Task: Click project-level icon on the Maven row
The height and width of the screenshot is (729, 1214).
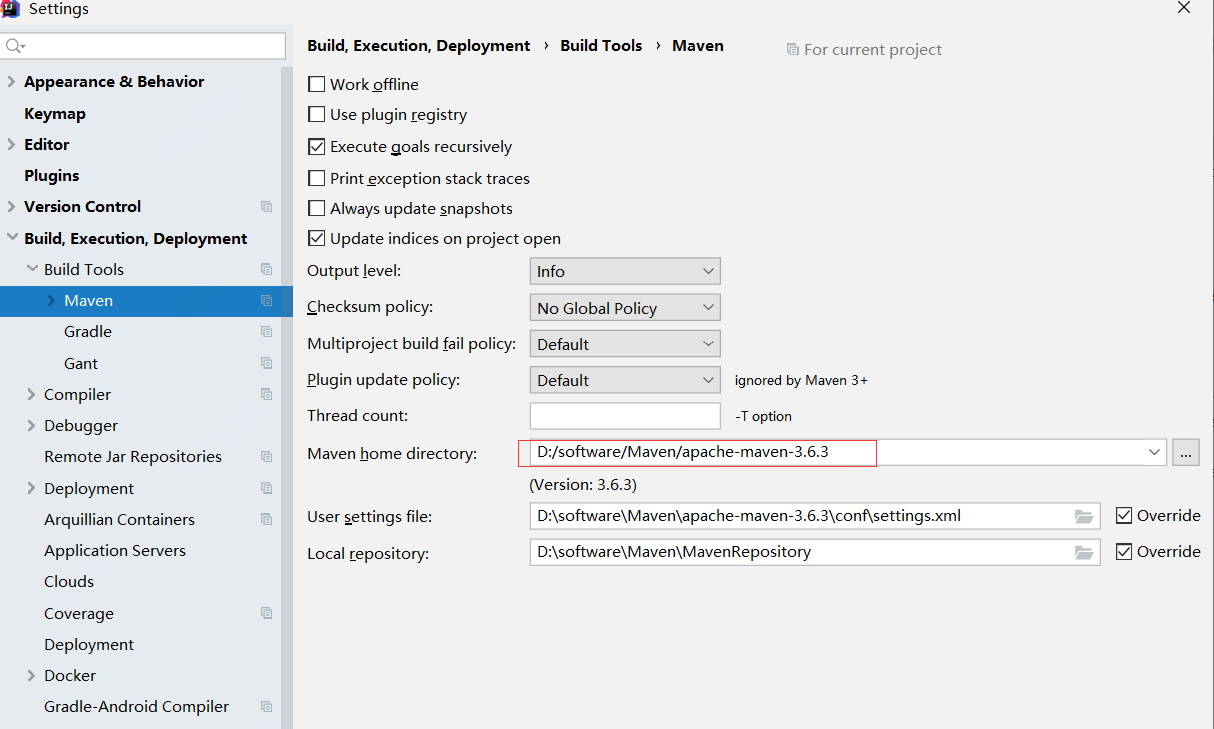Action: coord(266,300)
